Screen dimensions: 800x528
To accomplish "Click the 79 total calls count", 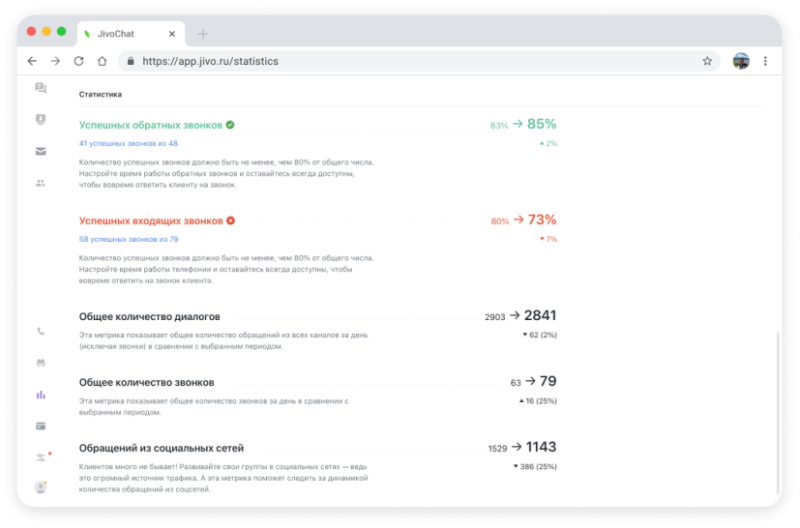I will point(548,382).
